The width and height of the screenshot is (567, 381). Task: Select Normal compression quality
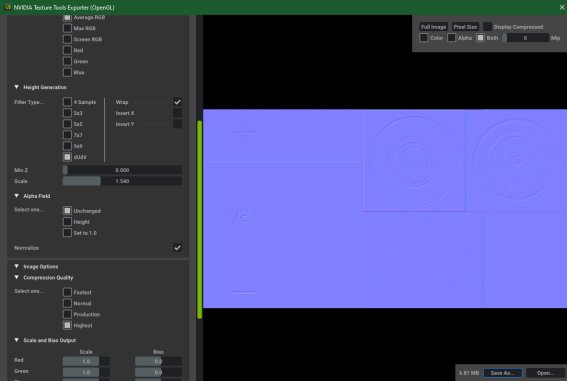point(67,303)
